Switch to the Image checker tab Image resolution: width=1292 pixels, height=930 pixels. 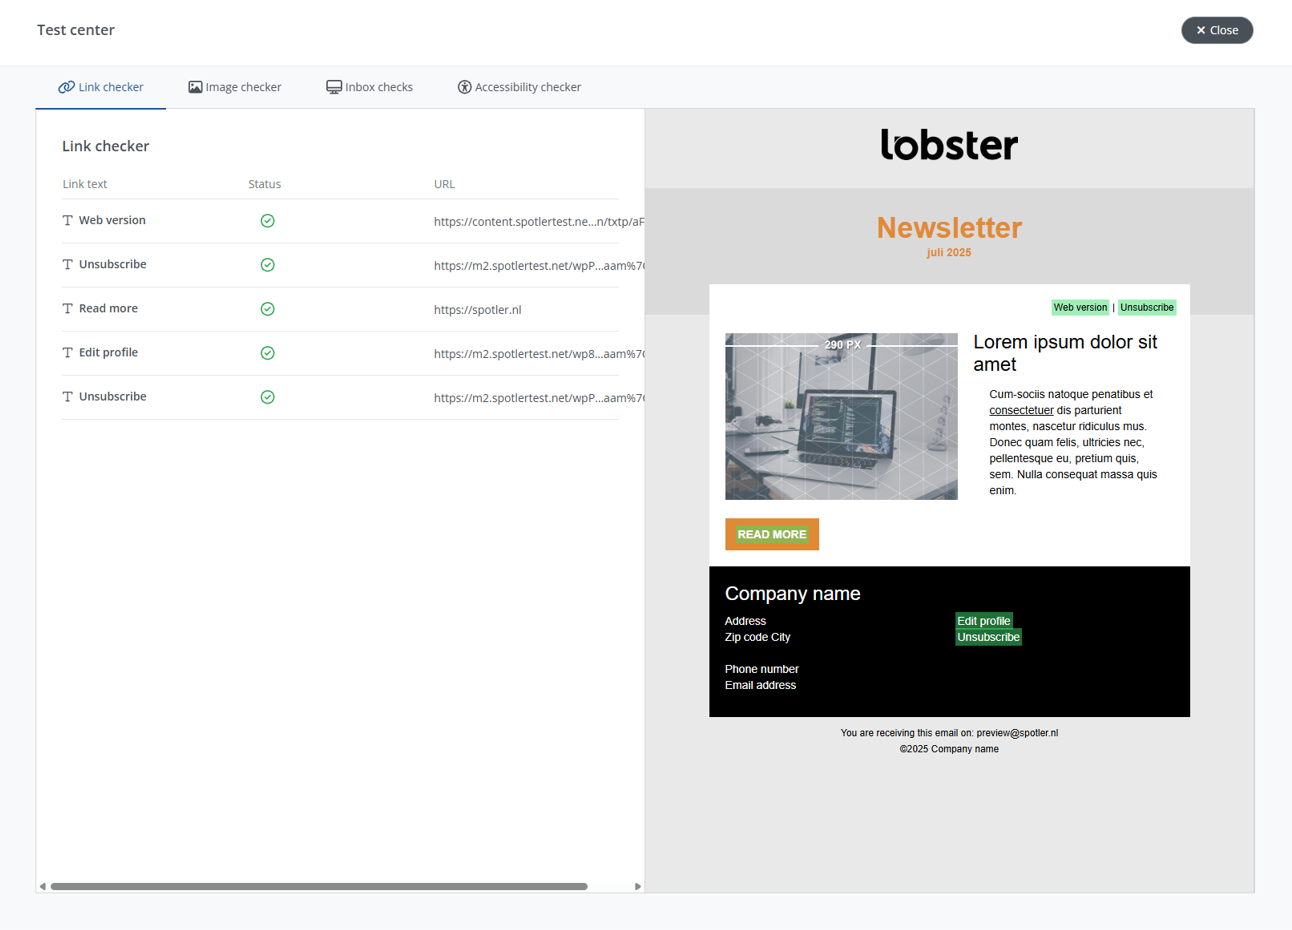click(x=235, y=87)
